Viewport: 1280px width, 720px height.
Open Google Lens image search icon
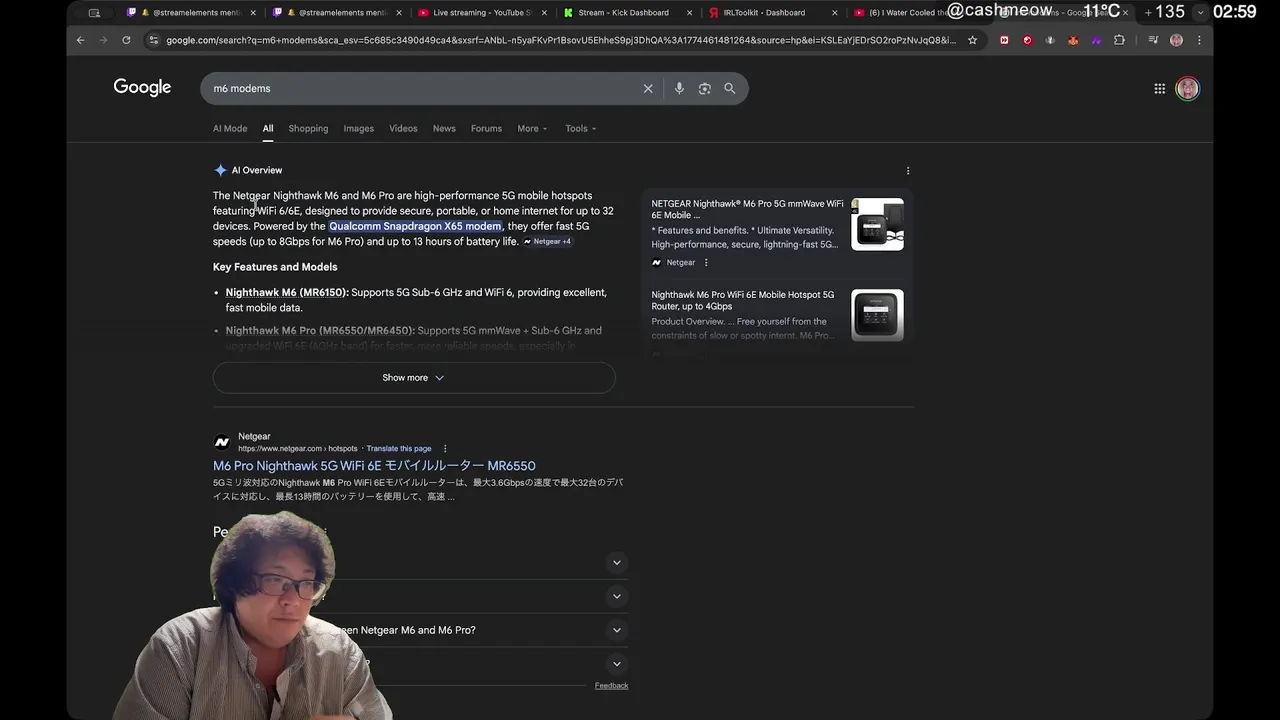coord(704,88)
